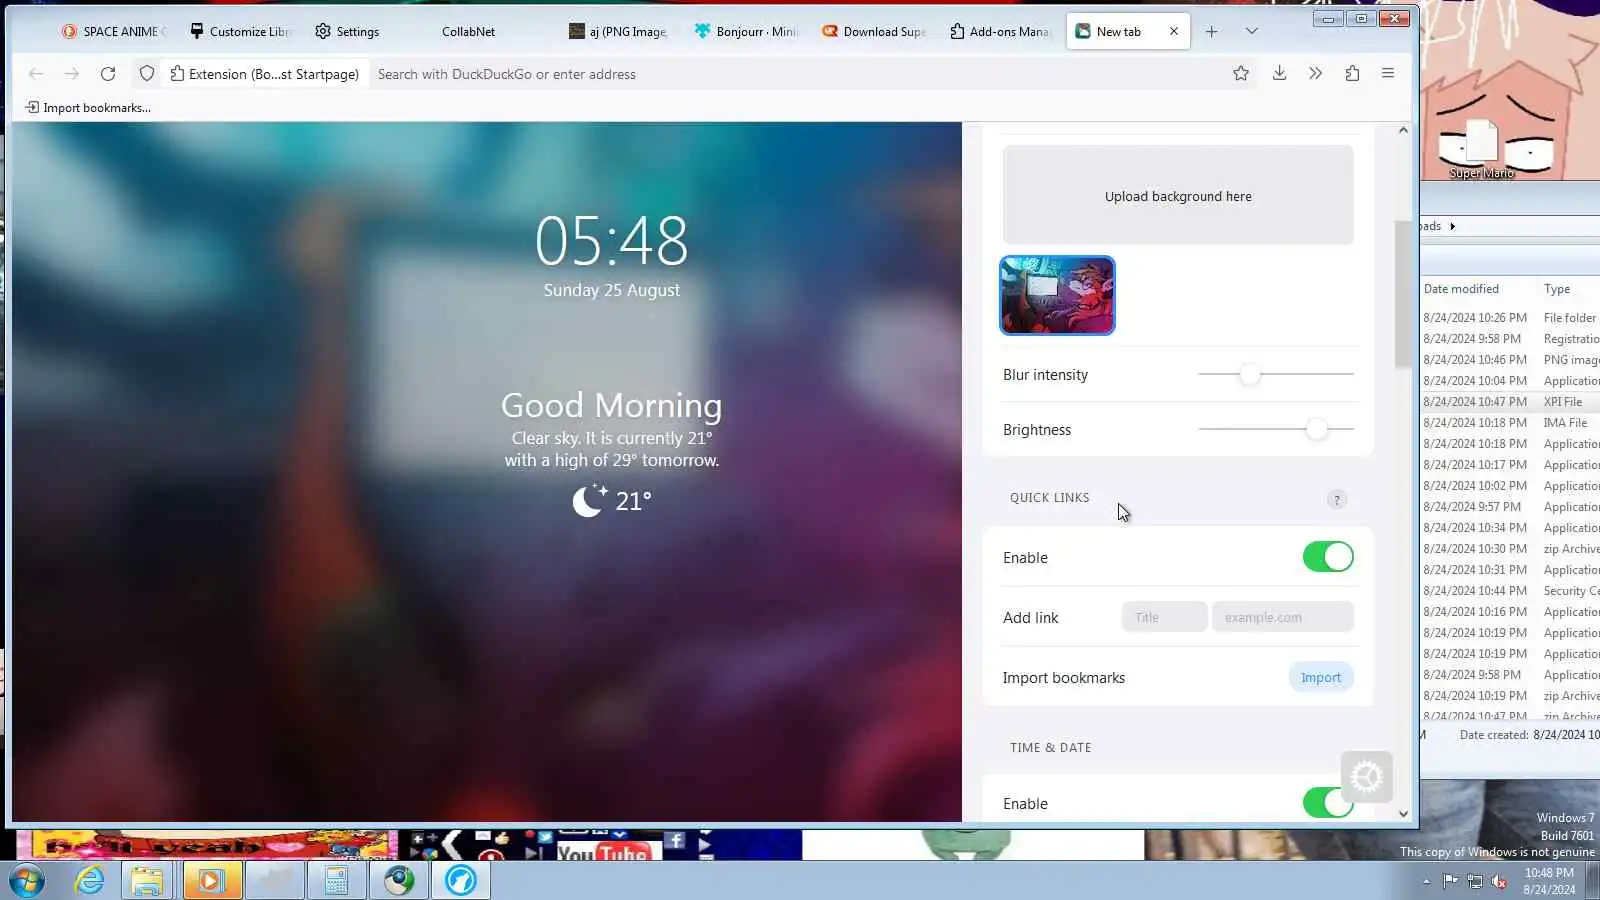The height and width of the screenshot is (900, 1600).
Task: Open the Bonjourr settings gear button
Action: [1367, 777]
